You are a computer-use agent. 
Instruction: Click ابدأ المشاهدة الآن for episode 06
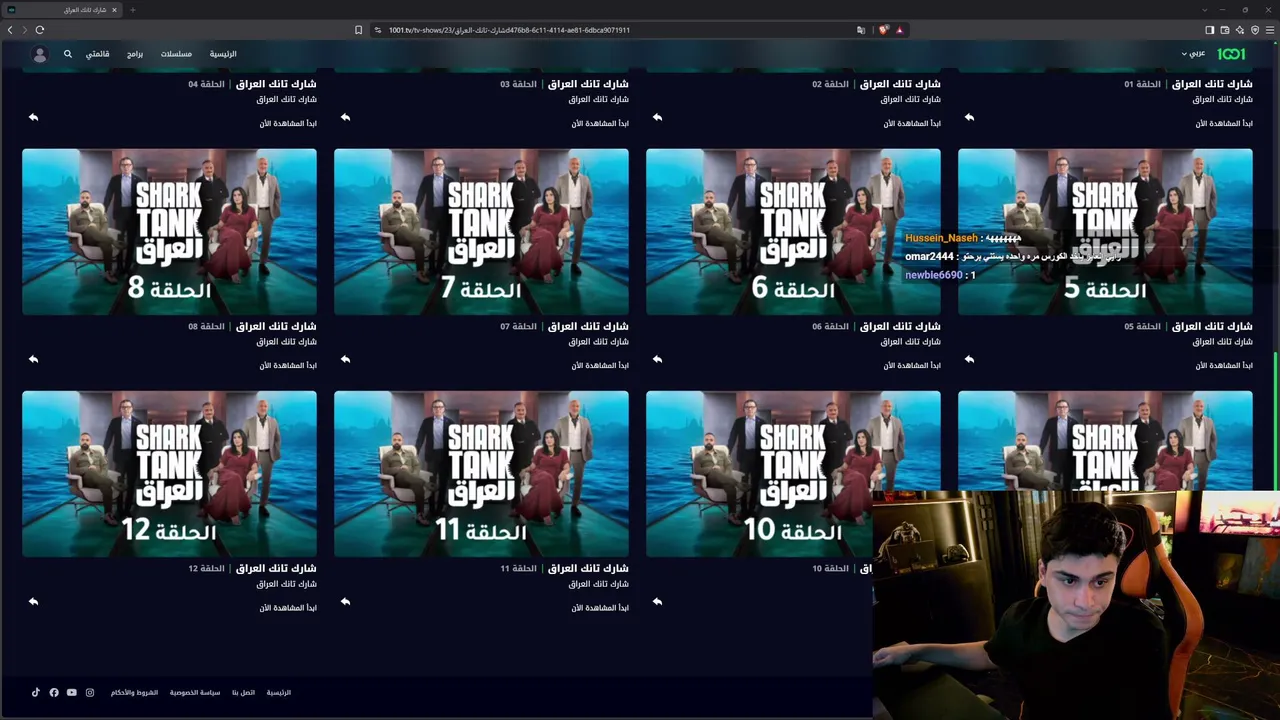point(912,365)
